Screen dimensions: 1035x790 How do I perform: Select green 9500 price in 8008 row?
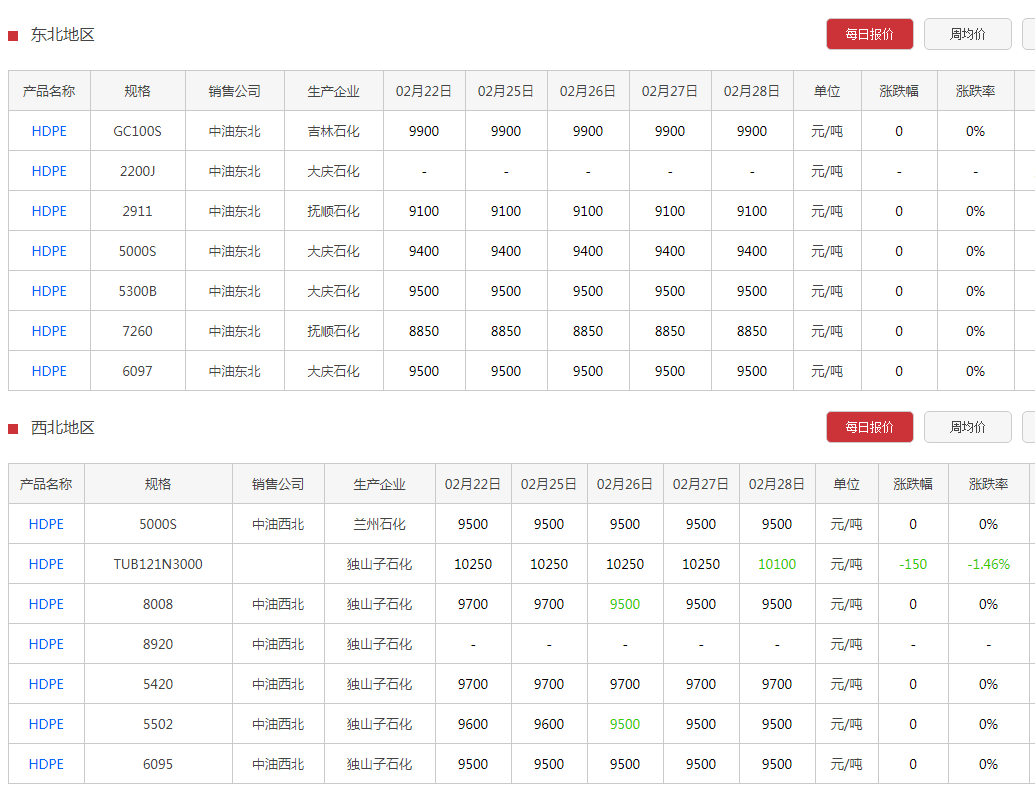pyautogui.click(x=624, y=604)
